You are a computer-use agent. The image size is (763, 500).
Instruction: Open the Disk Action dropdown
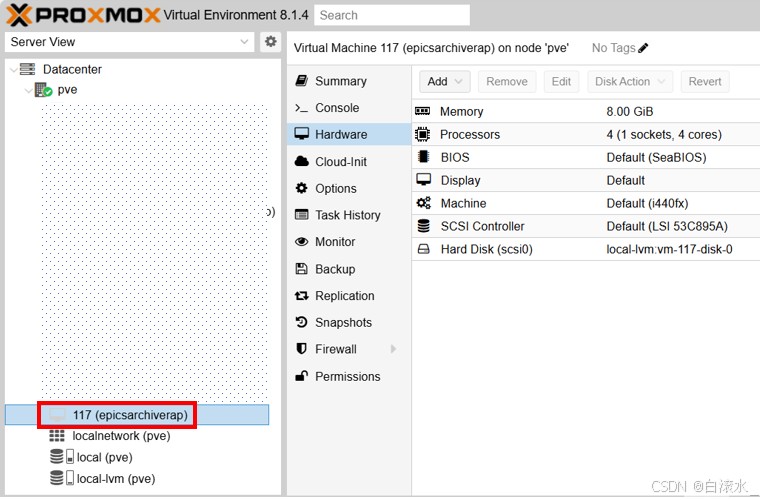coord(630,82)
